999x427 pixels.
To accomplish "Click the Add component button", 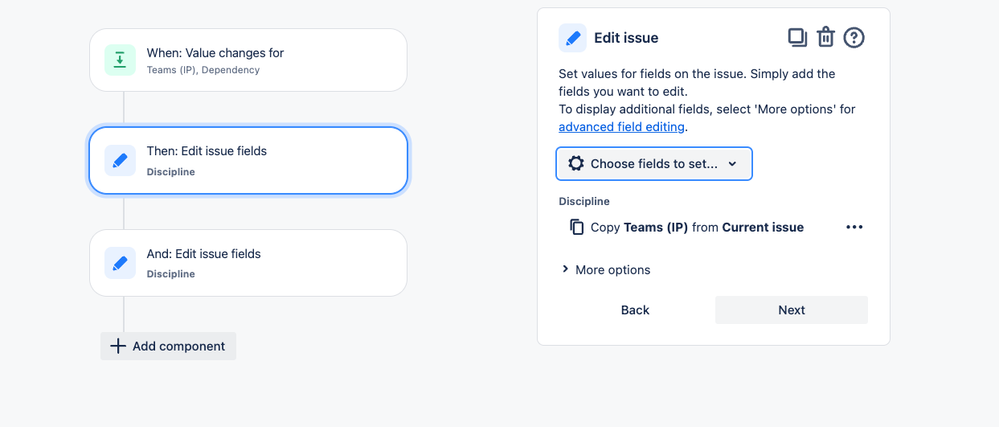I will click(x=169, y=346).
